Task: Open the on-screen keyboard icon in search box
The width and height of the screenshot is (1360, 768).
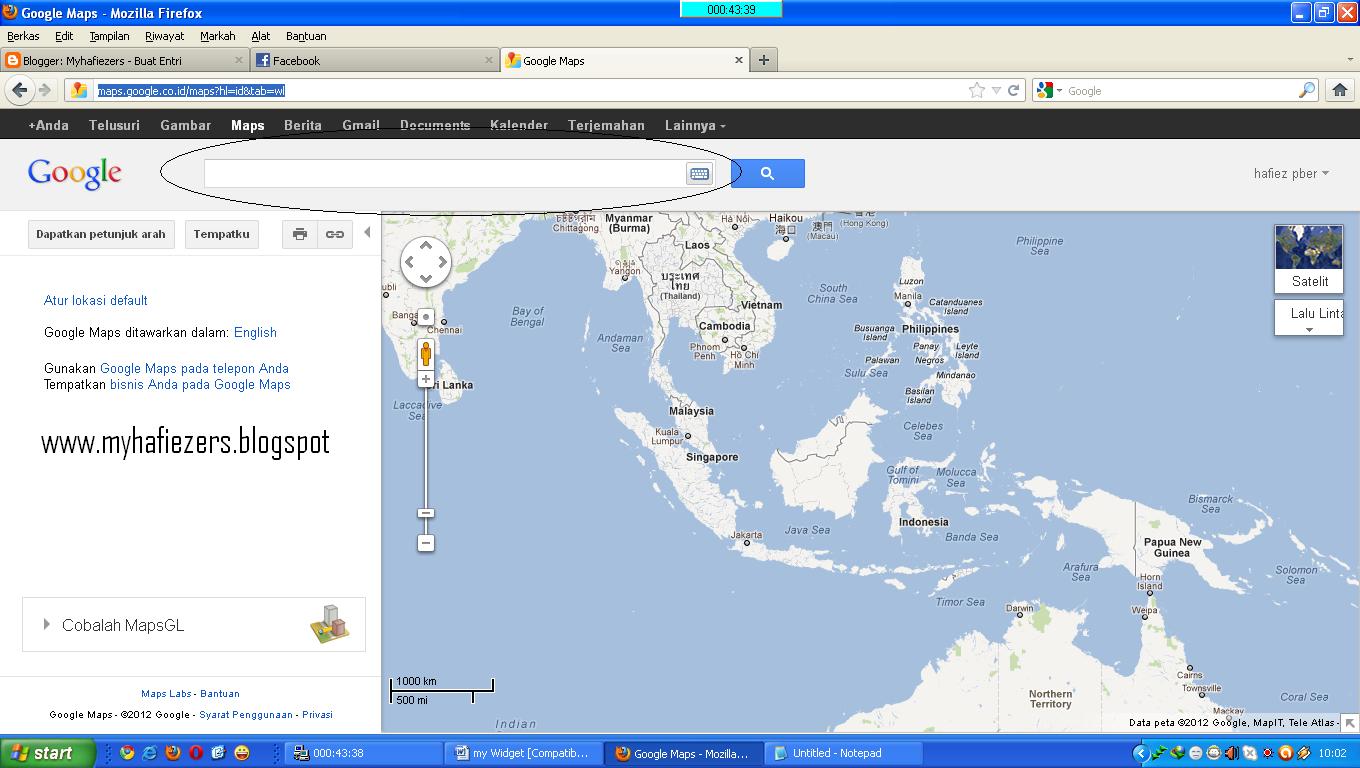Action: 699,173
